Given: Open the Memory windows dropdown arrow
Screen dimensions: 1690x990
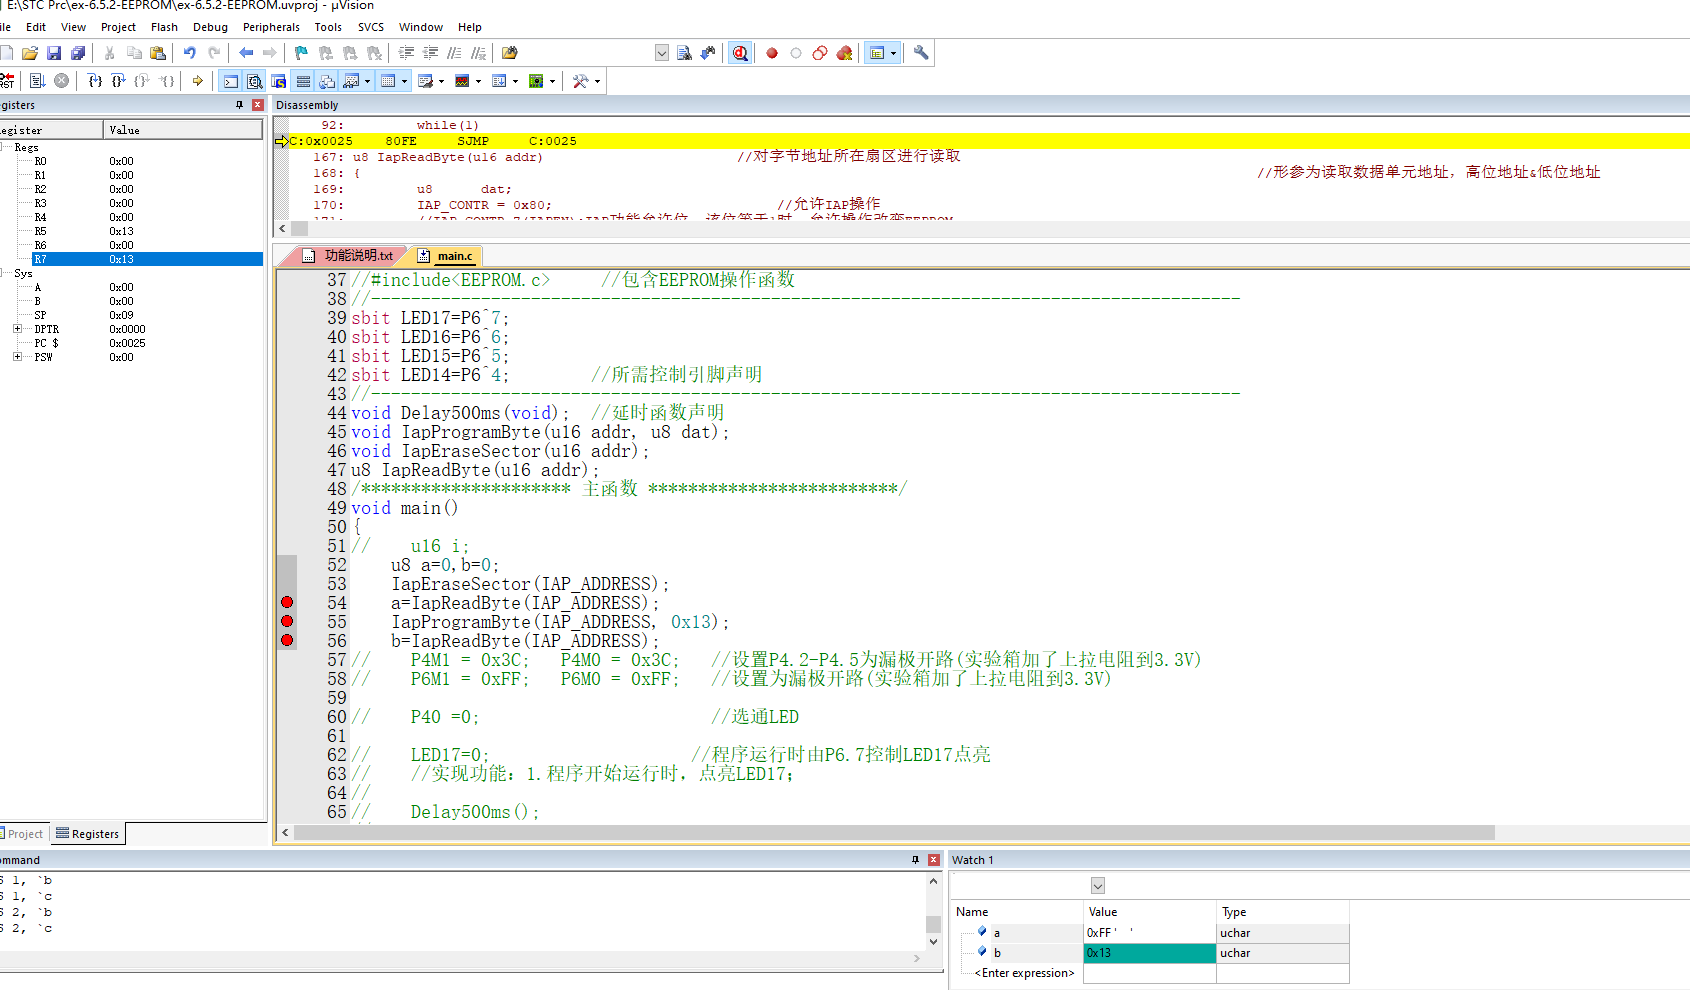Looking at the screenshot, I should [404, 81].
